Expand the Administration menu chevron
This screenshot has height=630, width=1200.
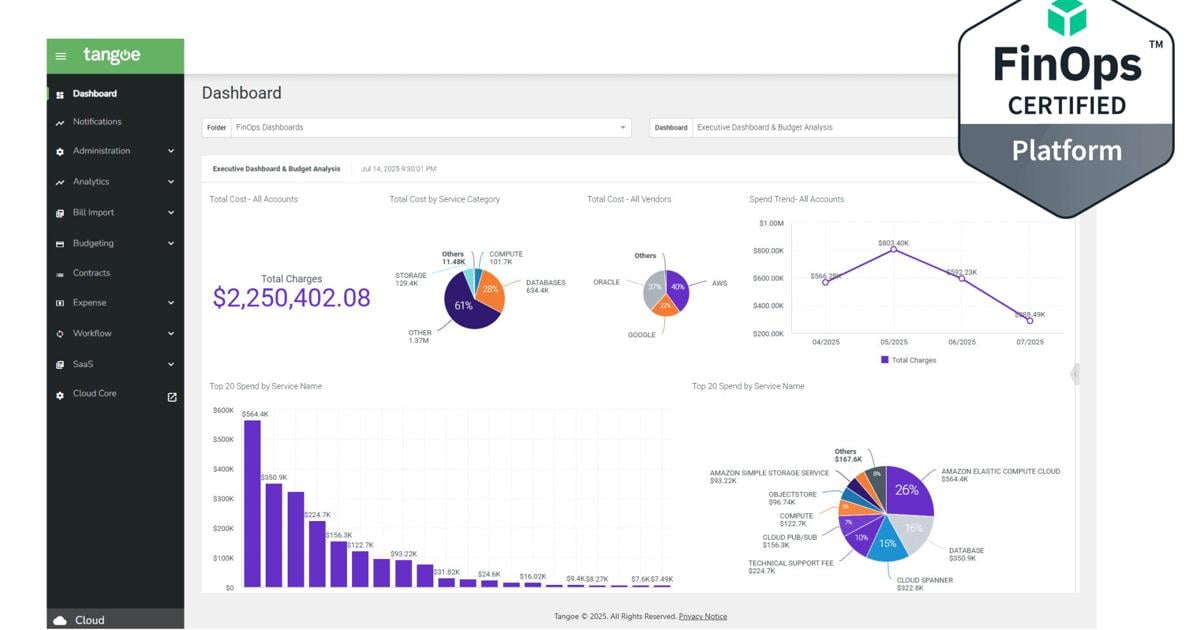(171, 151)
